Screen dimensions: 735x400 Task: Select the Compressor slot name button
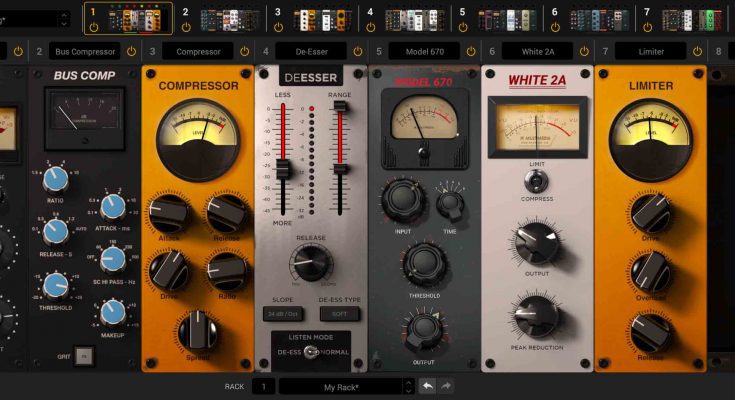[x=198, y=51]
